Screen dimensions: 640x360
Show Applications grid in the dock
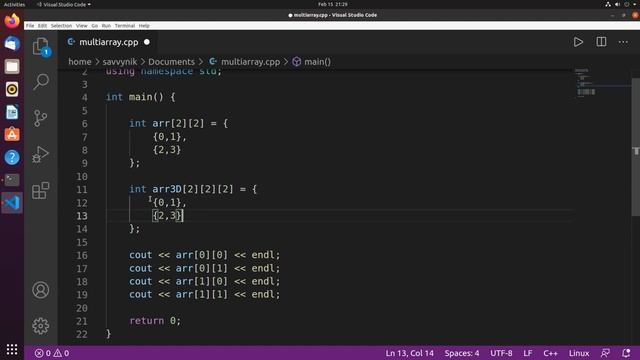(x=12, y=349)
